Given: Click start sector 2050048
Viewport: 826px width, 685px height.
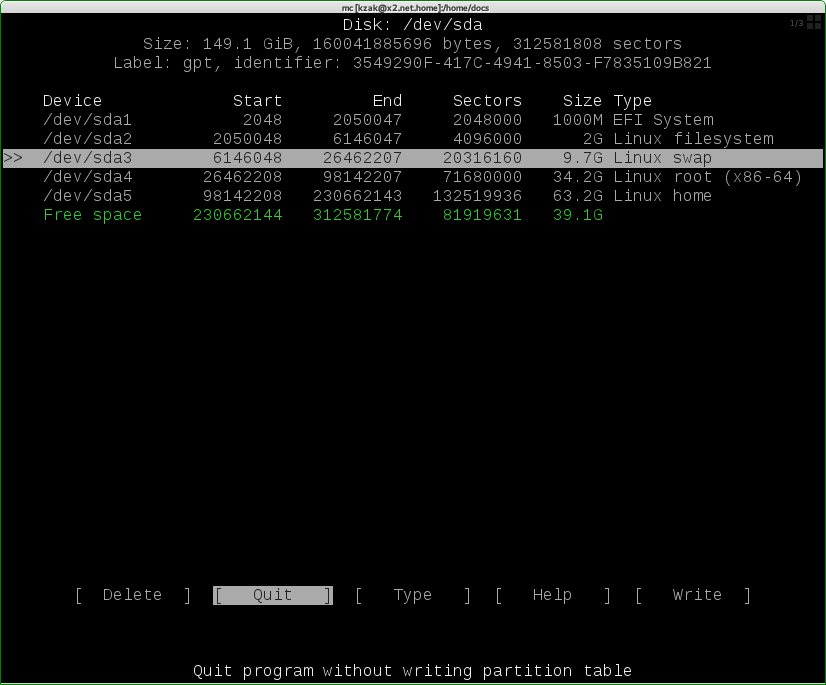Looking at the screenshot, I should click(248, 139).
